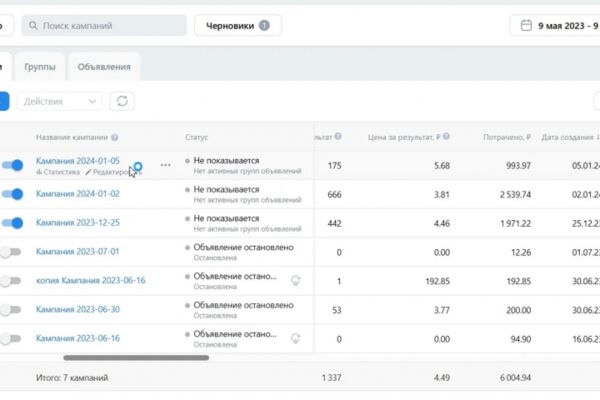Click the refresh table icon

click(x=122, y=101)
